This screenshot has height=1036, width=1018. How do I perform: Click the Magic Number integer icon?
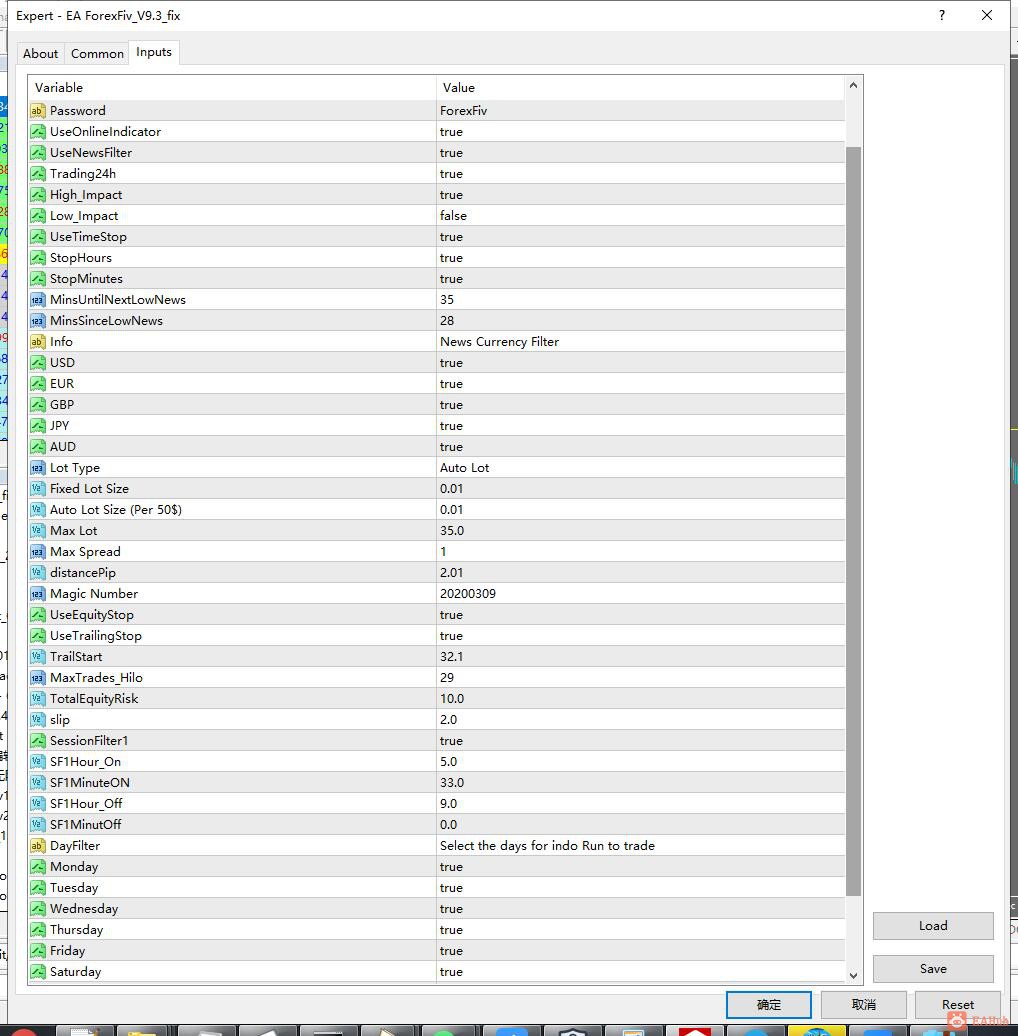tap(38, 594)
